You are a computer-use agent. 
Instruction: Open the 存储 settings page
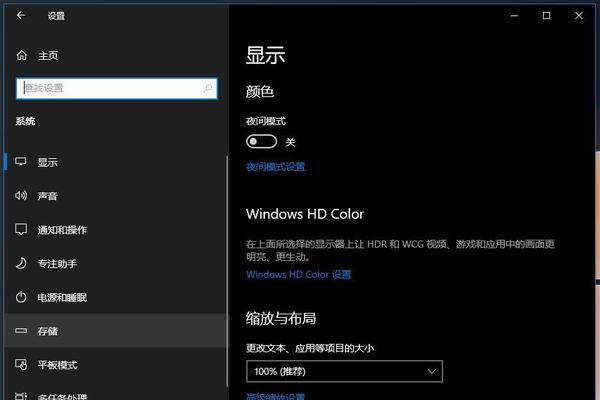(116, 331)
